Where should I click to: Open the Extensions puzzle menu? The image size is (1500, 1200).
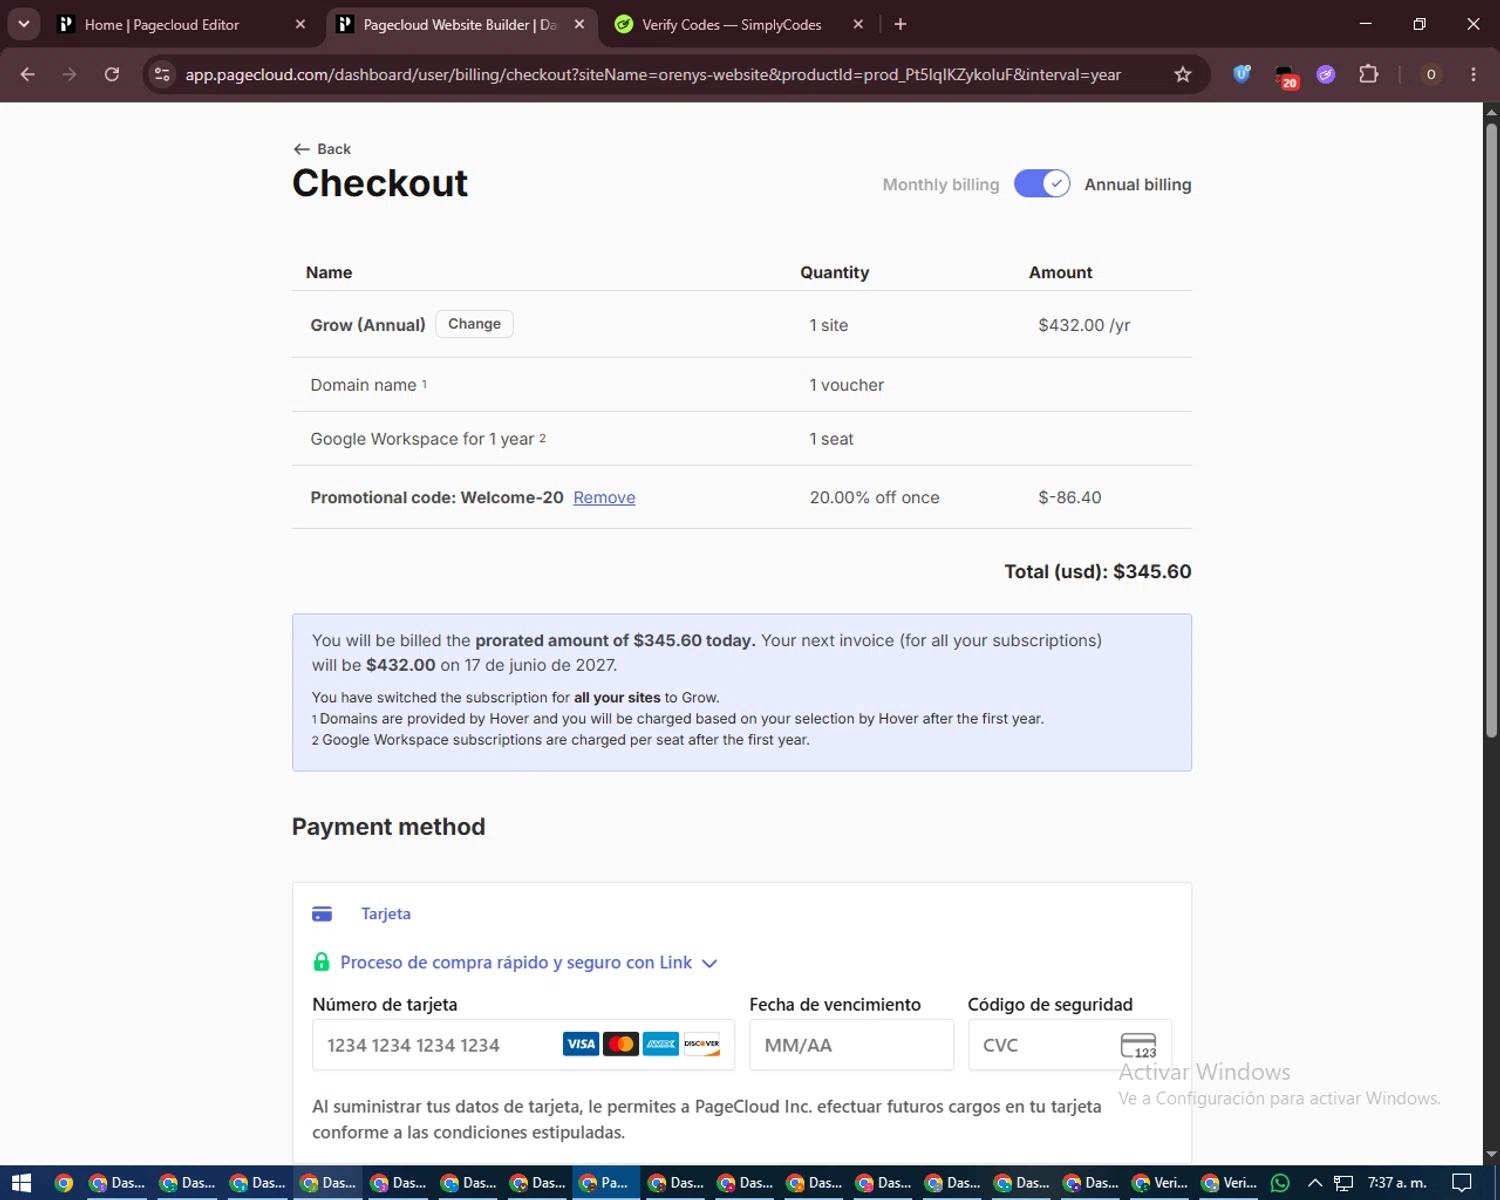pyautogui.click(x=1368, y=74)
